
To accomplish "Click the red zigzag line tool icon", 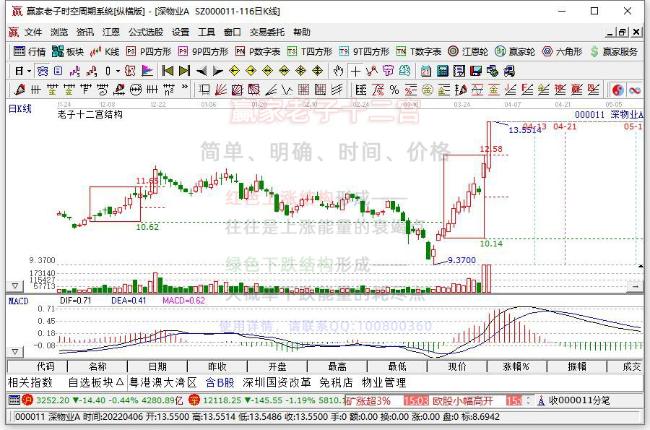I will point(372,71).
